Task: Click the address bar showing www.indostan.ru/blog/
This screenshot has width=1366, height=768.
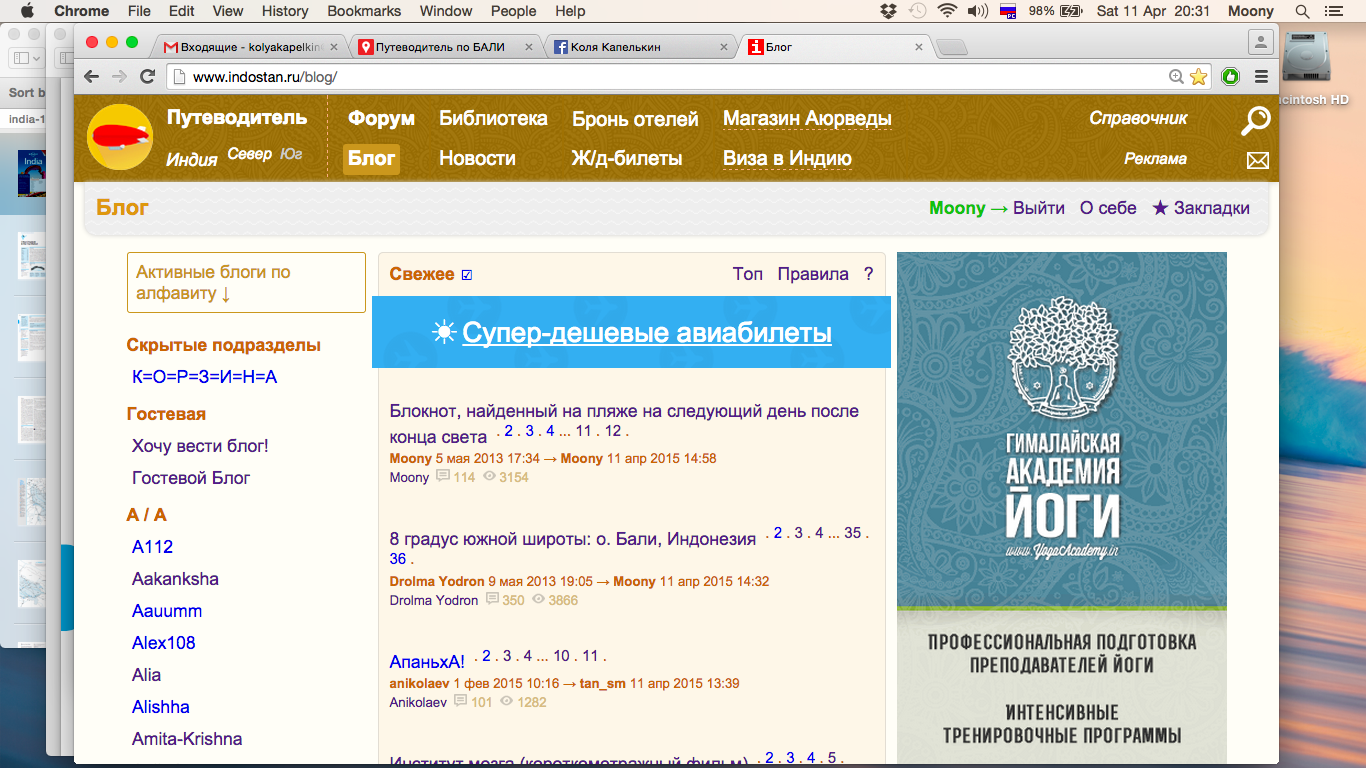Action: coord(660,77)
